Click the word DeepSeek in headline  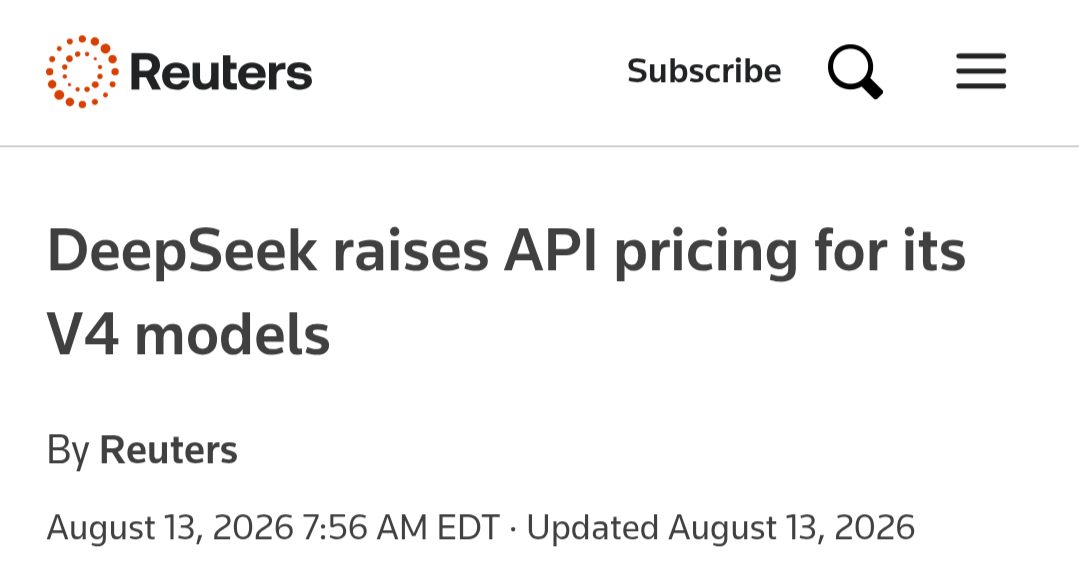click(x=182, y=252)
